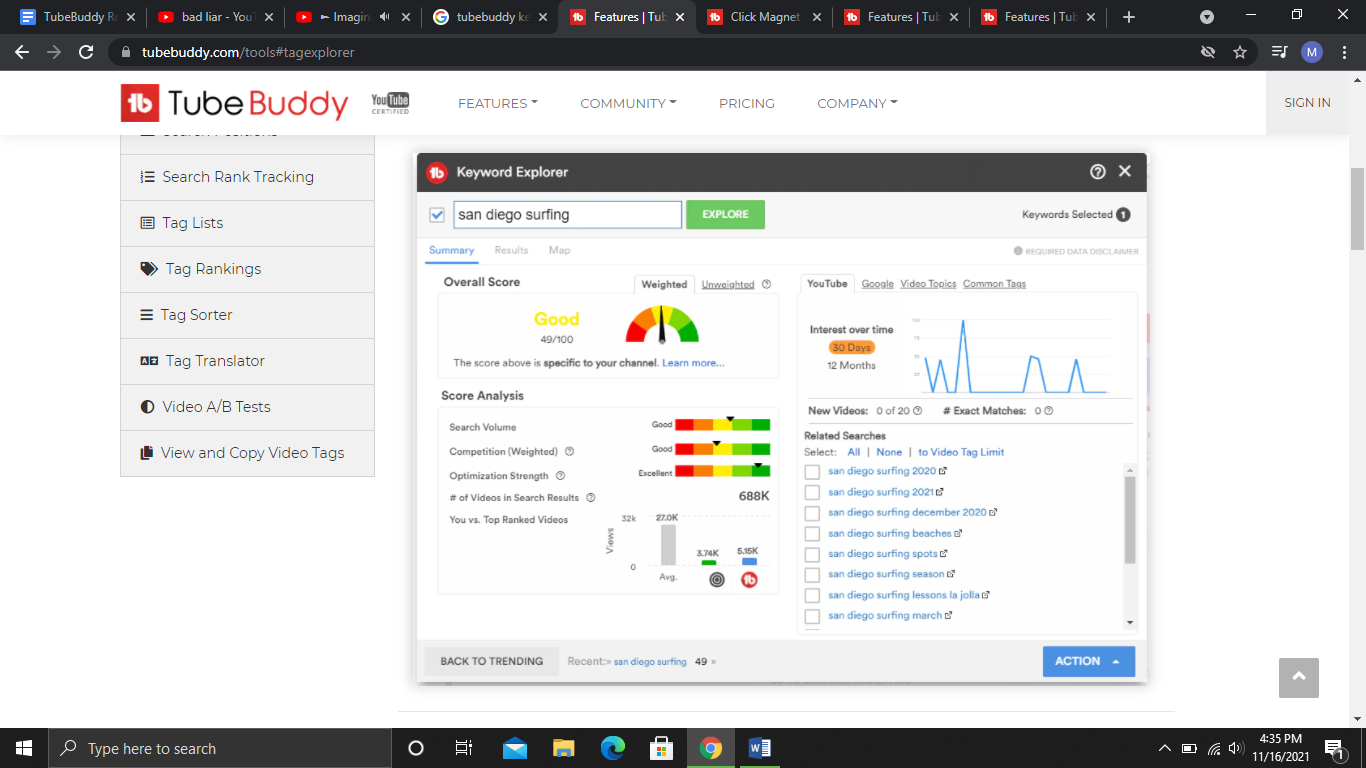Open external link icon for san diego surfing 2020
Viewport: 1366px width, 768px height.
coord(943,471)
